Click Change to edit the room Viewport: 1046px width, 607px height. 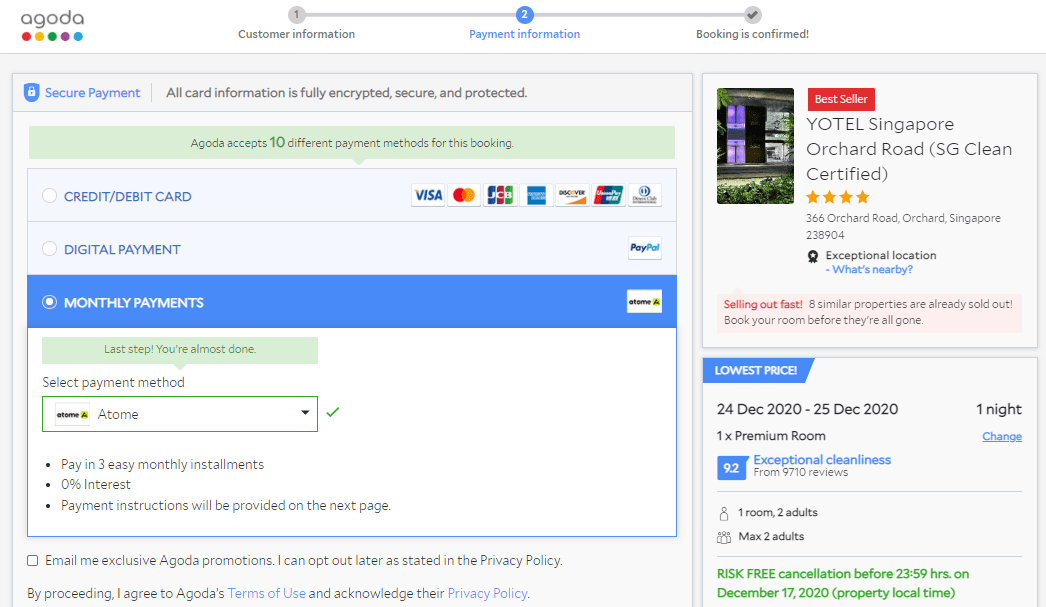tap(1002, 436)
